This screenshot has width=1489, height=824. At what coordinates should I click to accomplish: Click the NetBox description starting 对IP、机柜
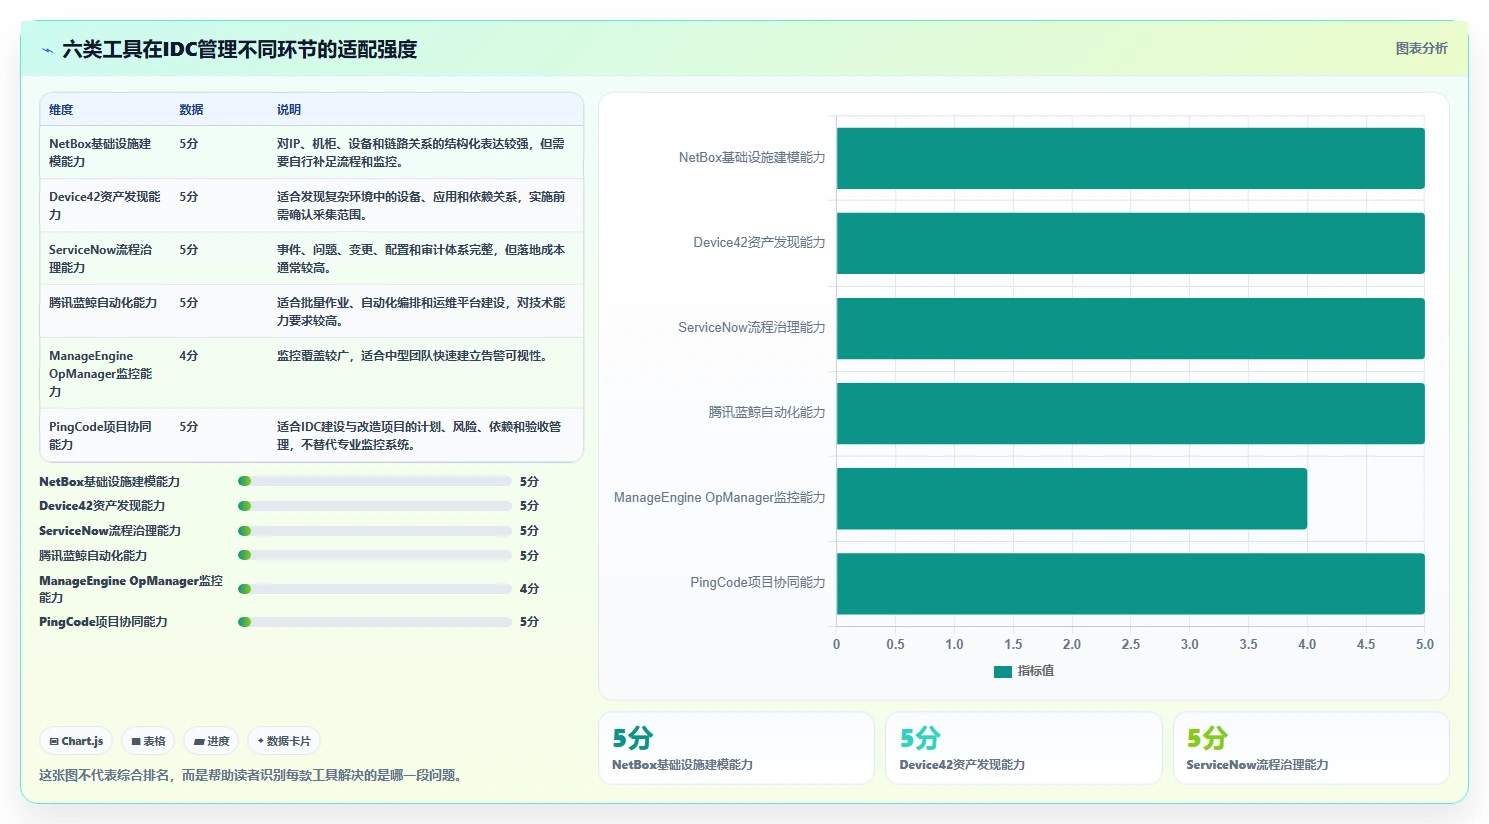421,152
